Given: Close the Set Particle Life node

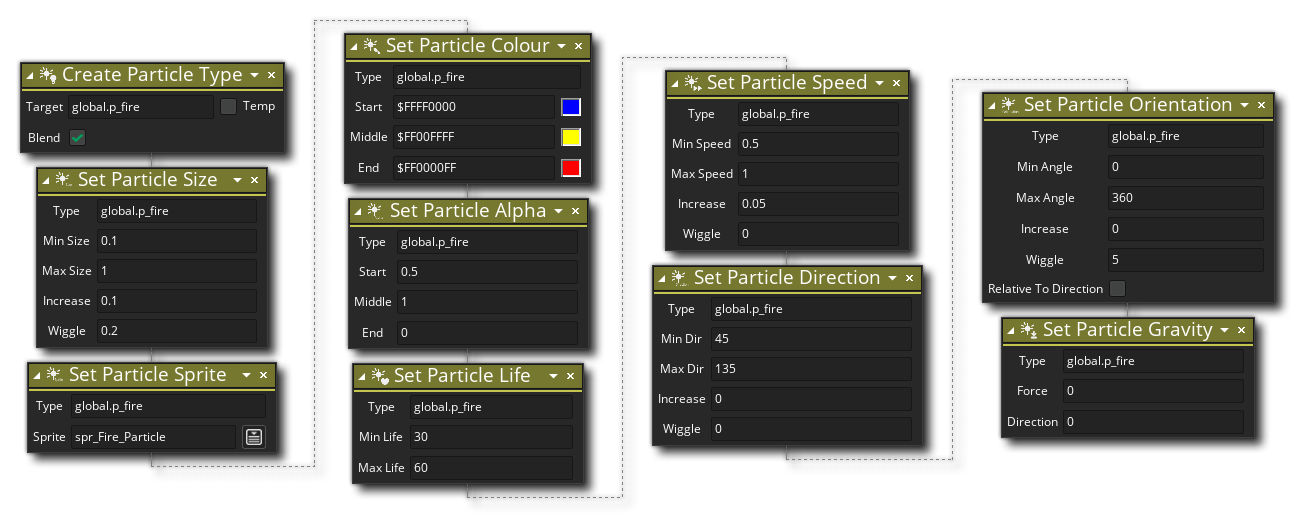Looking at the screenshot, I should click(x=570, y=376).
